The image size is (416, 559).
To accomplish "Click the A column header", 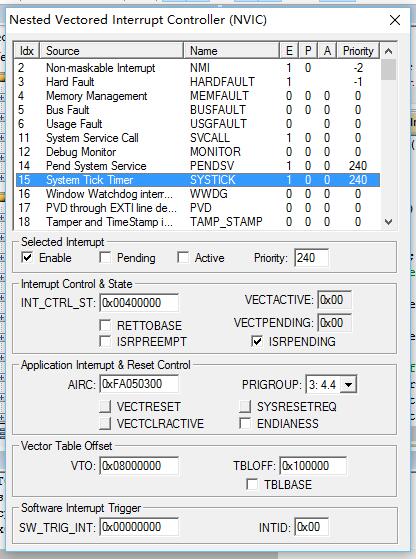I will point(327,51).
